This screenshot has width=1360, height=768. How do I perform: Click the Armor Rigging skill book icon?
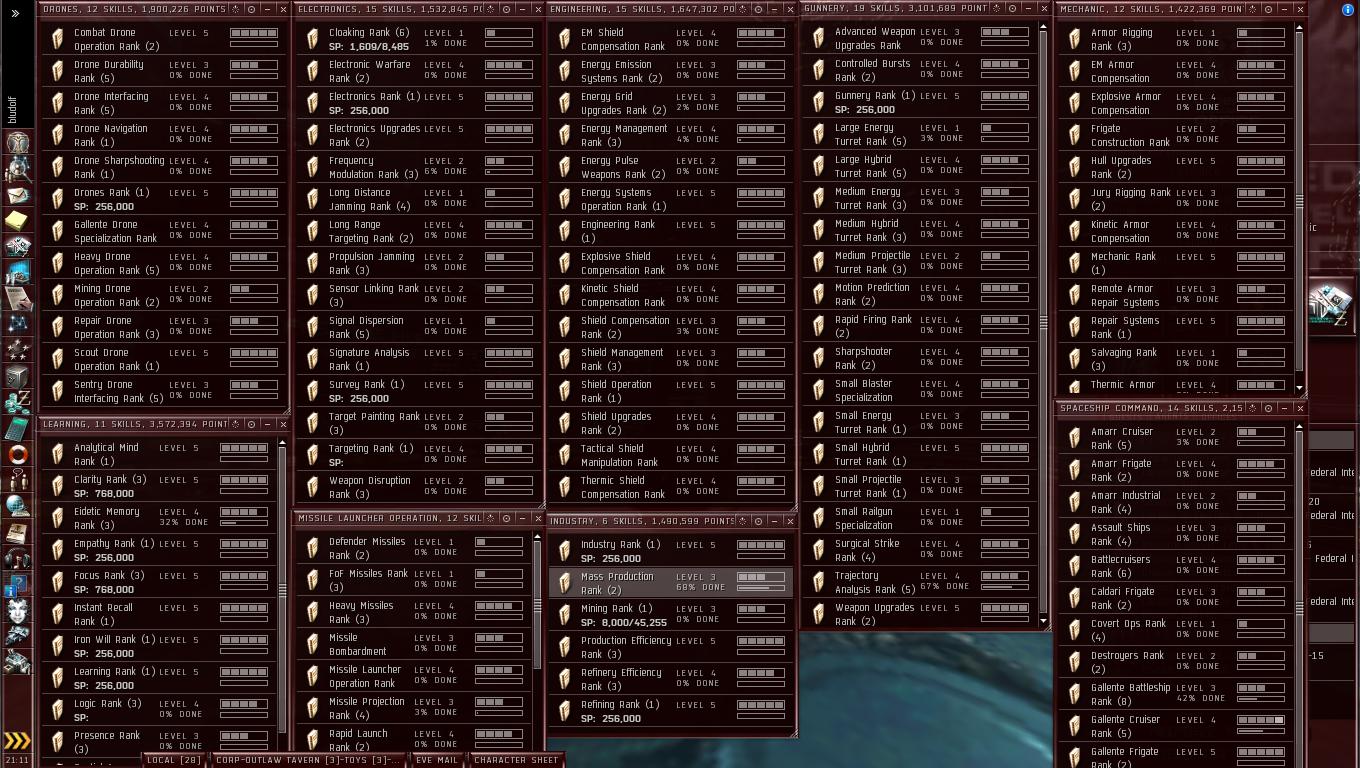1075,39
